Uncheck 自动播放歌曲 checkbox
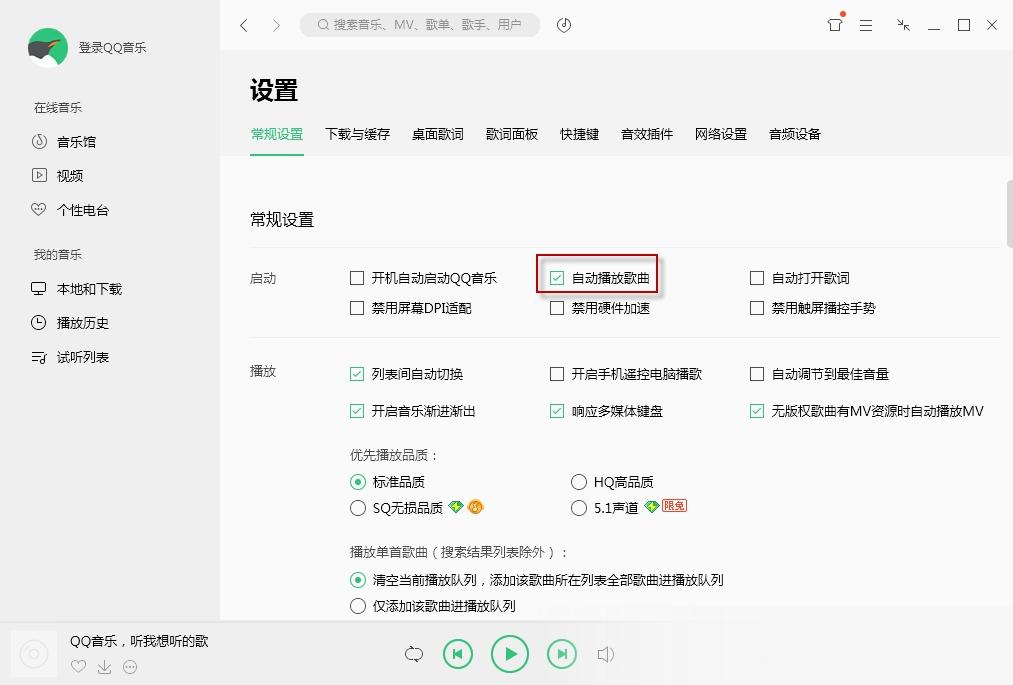The image size is (1013, 685). [557, 278]
